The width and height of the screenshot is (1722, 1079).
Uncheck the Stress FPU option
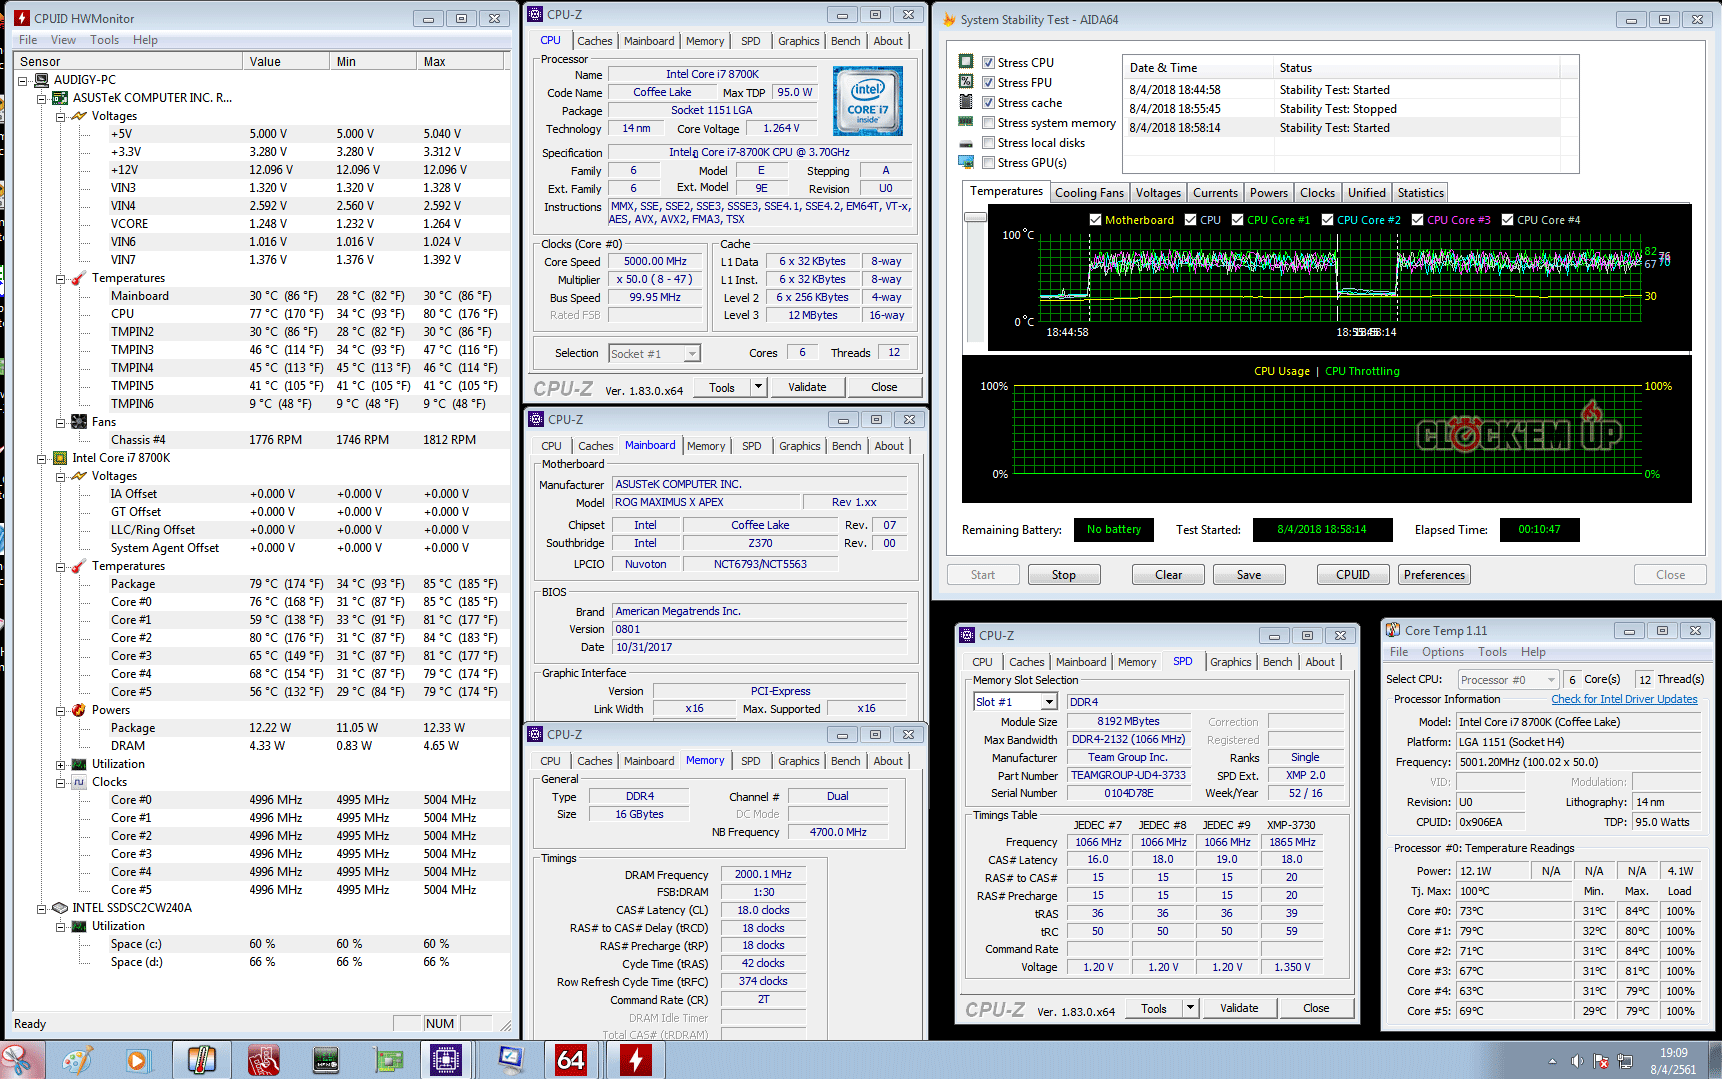coord(988,83)
